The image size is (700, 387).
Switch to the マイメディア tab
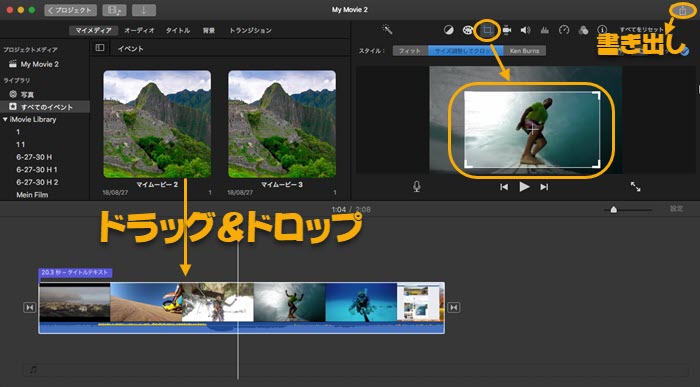click(93, 30)
